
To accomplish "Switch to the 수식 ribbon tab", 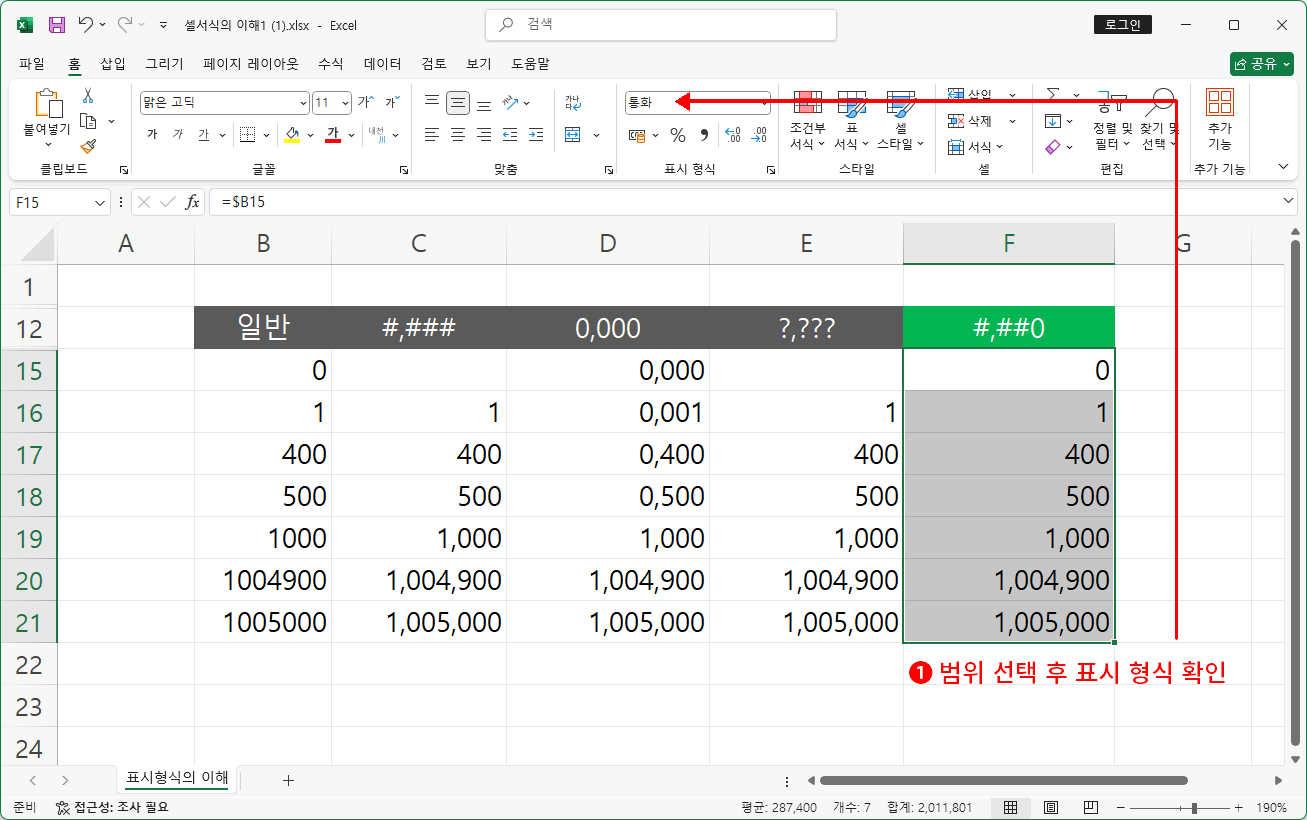I will (331, 64).
